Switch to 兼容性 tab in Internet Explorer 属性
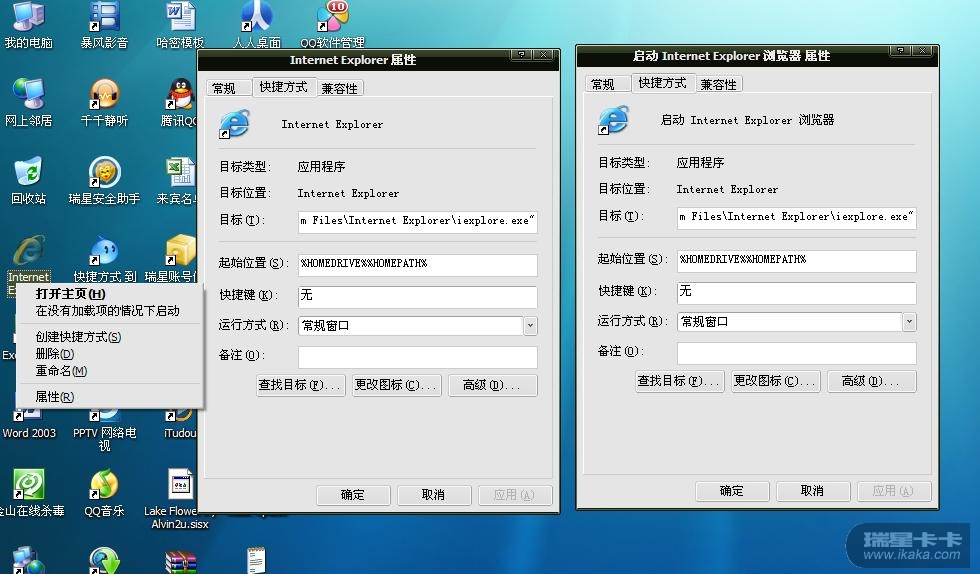980x574 pixels. [x=339, y=88]
